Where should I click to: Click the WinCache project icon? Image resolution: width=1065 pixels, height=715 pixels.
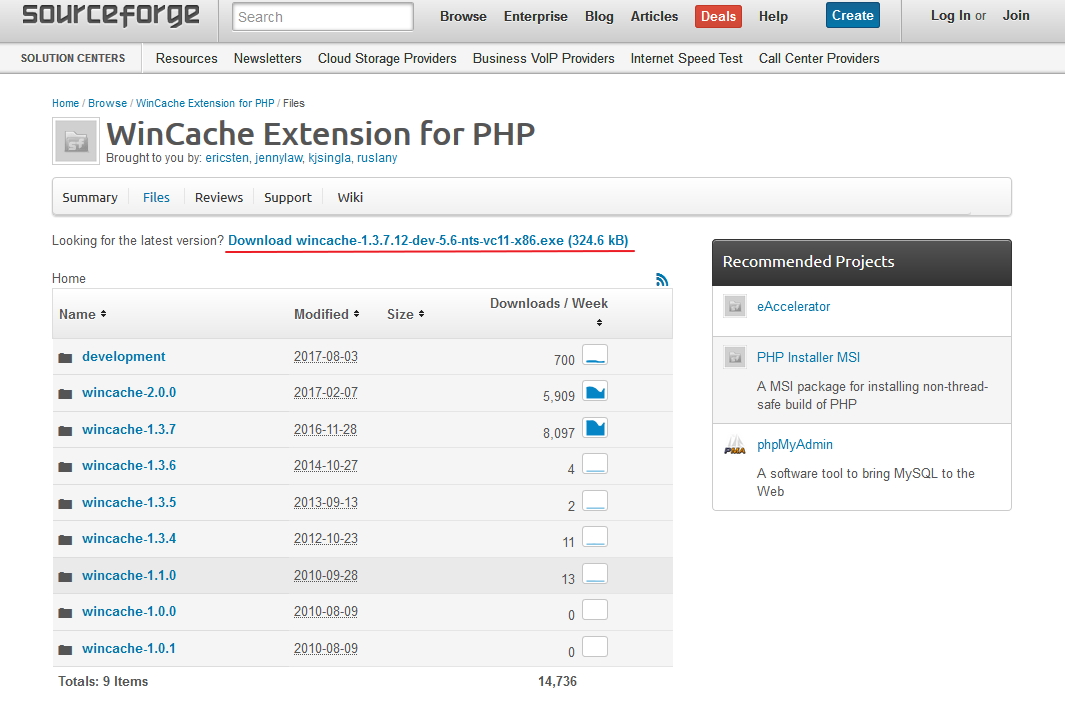tap(76, 141)
